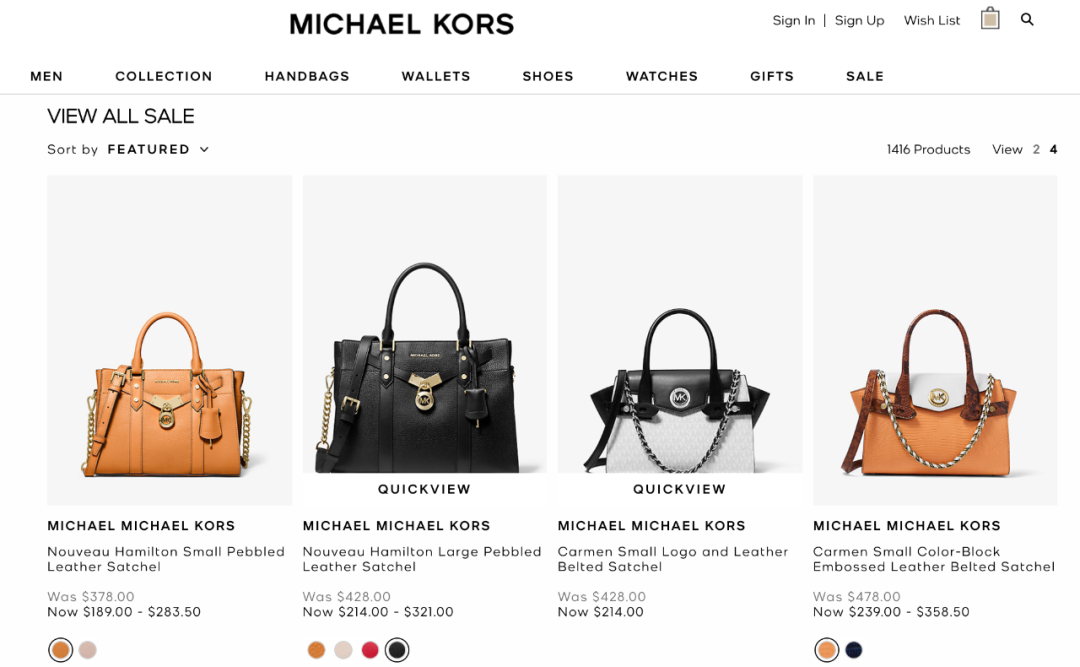Screen dimensions: 1080x667
Task: Click the Michael Kors logo
Action: [x=402, y=24]
